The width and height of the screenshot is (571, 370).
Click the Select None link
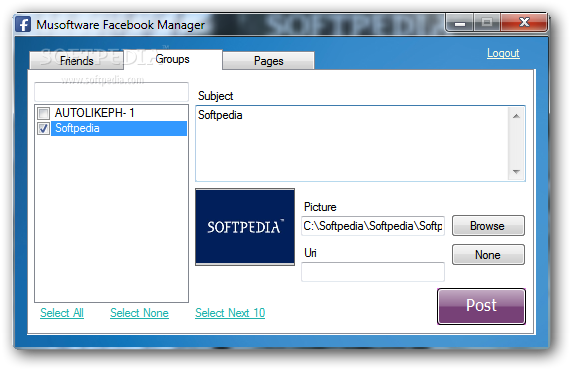coord(139,313)
